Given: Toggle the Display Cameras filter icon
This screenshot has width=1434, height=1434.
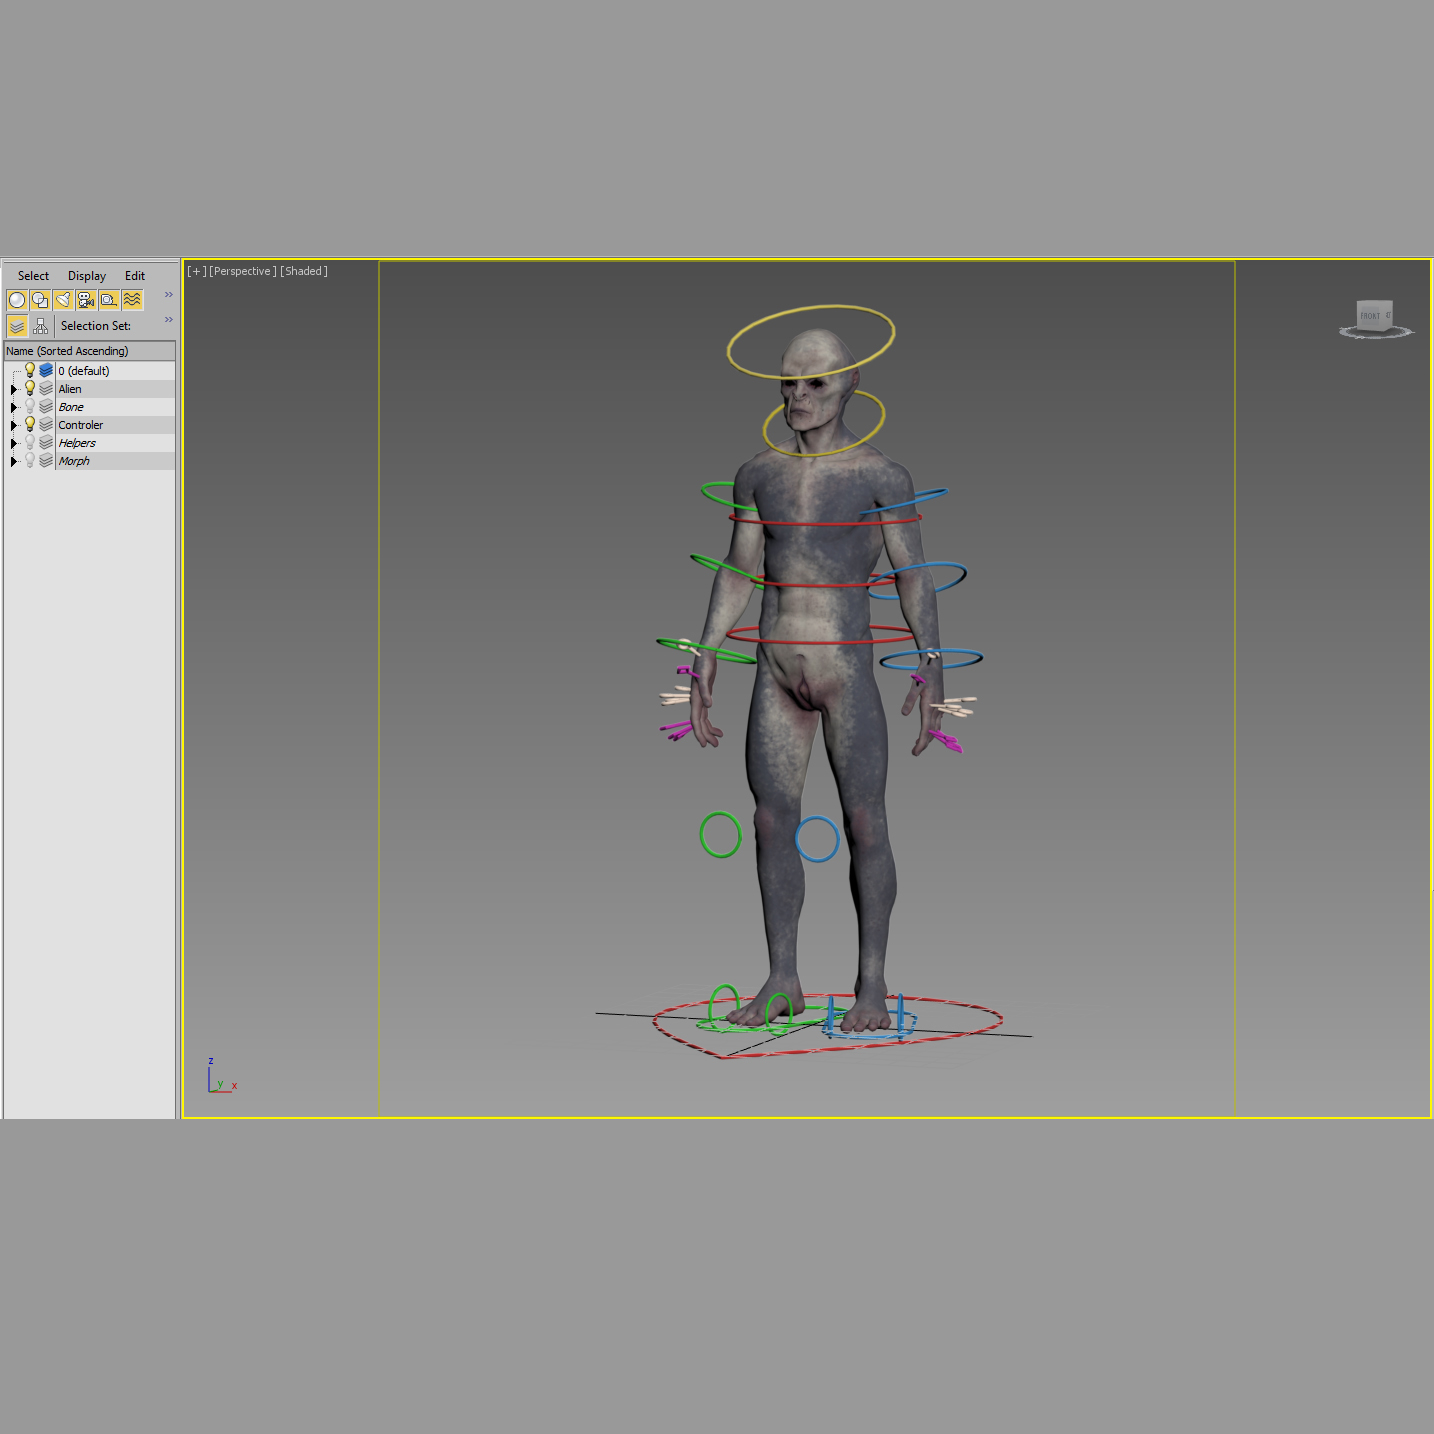Looking at the screenshot, I should (x=86, y=299).
